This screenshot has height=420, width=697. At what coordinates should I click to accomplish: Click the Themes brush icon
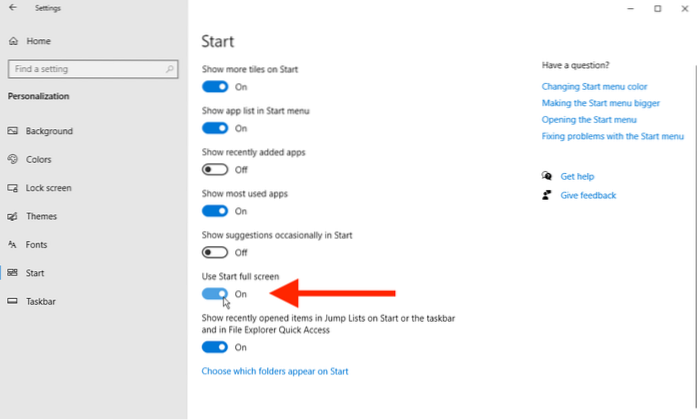(x=12, y=216)
